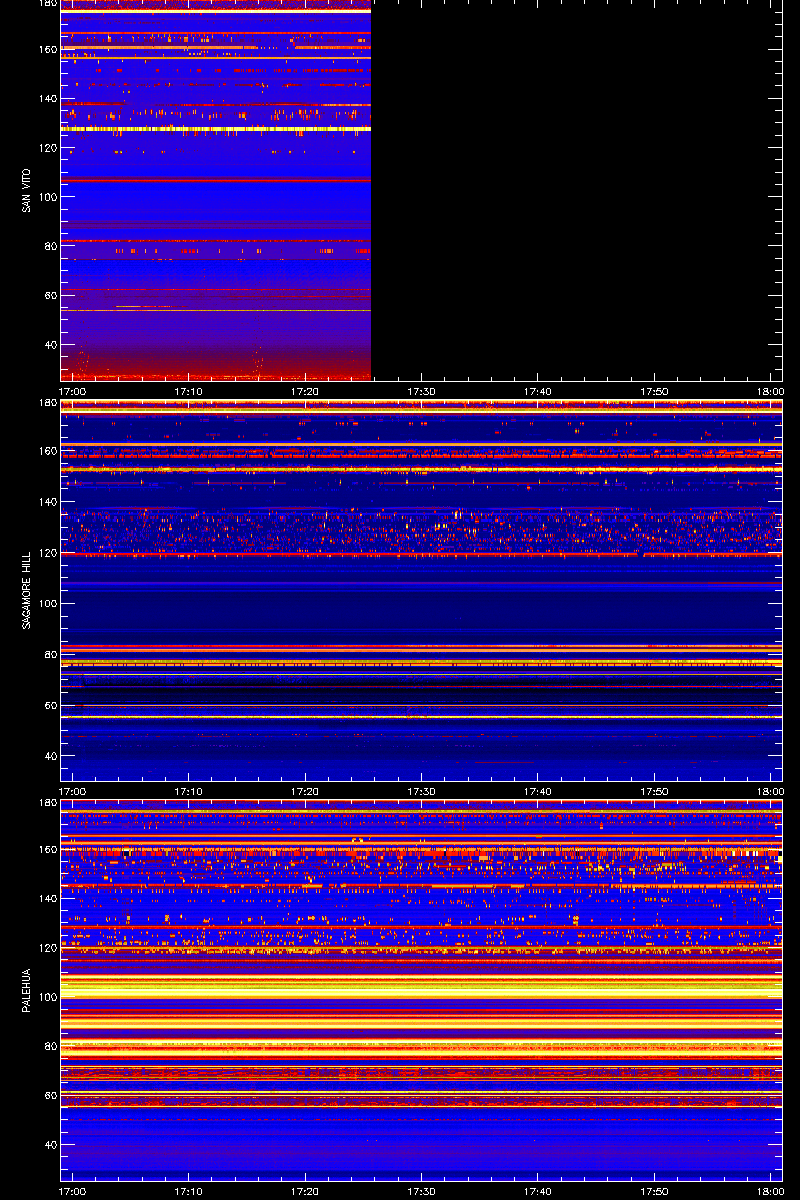
Task: Click 17:00 time label below San Vito plot
Action: tap(73, 391)
